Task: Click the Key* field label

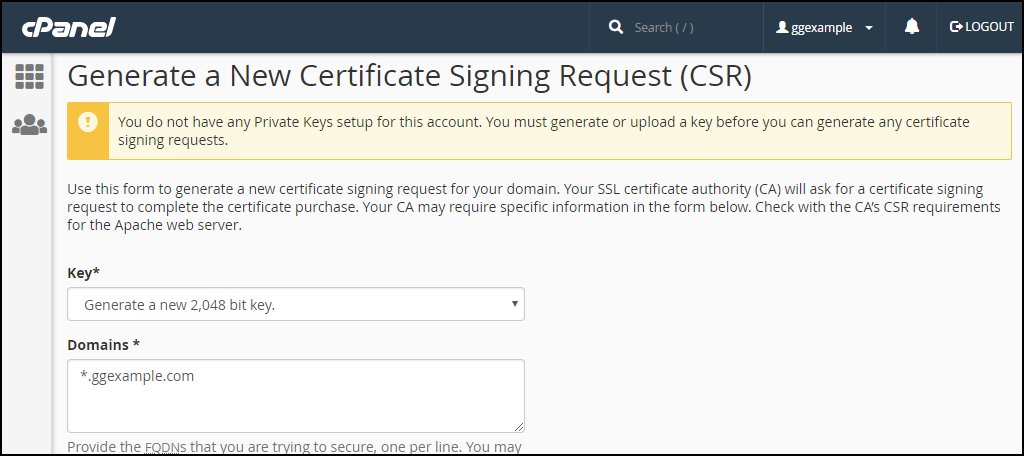Action: 84,273
